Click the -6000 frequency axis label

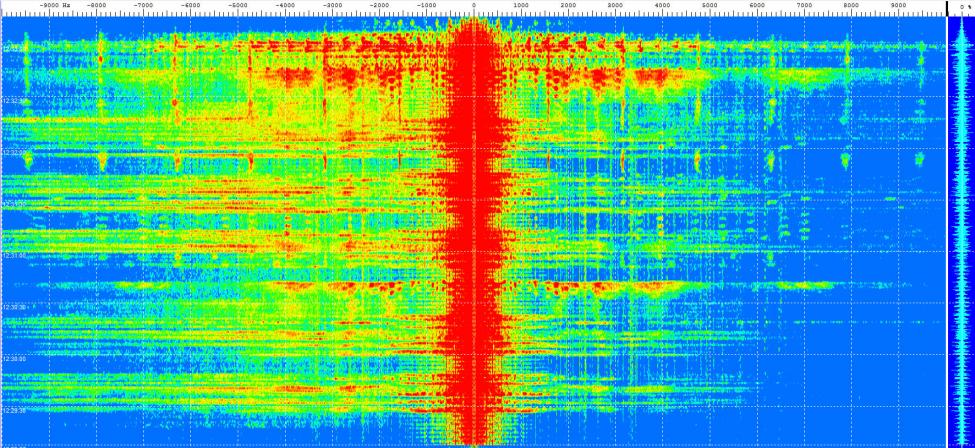coord(190,4)
